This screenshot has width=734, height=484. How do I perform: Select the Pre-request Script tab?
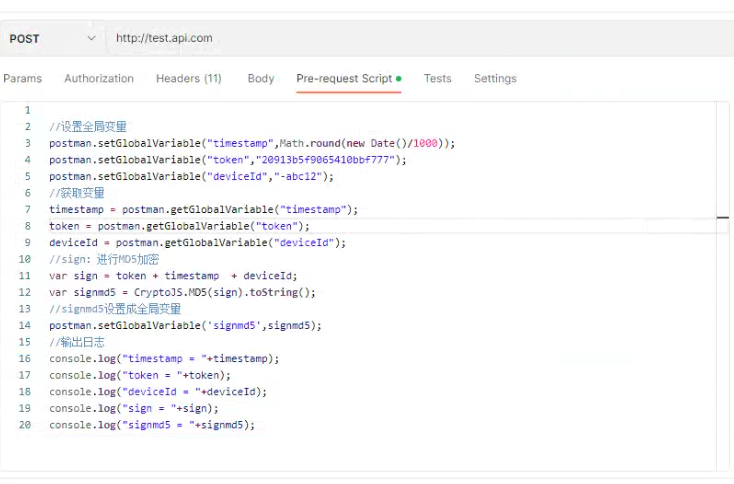344,78
